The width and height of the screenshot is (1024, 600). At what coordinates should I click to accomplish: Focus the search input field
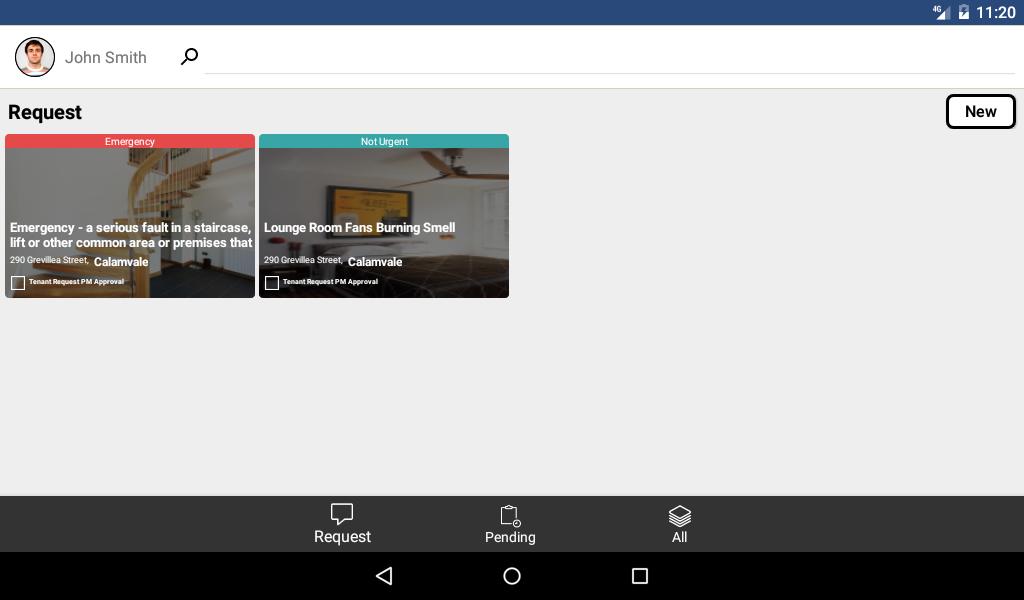point(609,57)
